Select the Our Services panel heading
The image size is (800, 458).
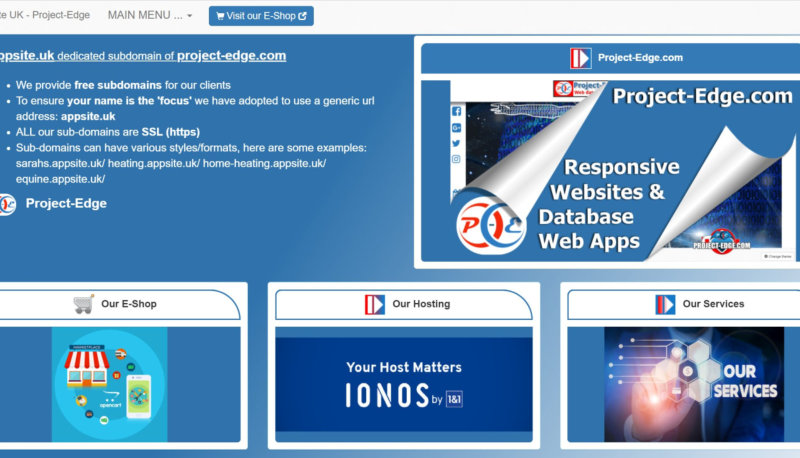(x=713, y=304)
